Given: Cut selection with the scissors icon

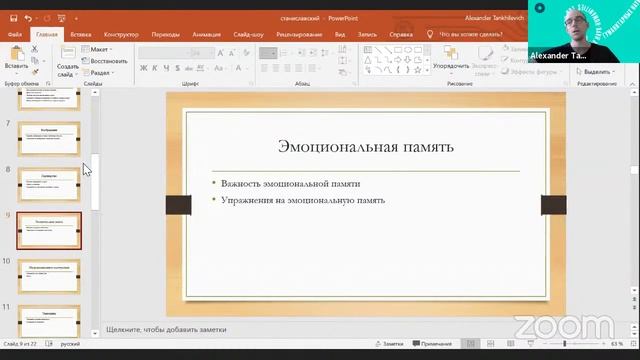Looking at the screenshot, I should [x=35, y=49].
